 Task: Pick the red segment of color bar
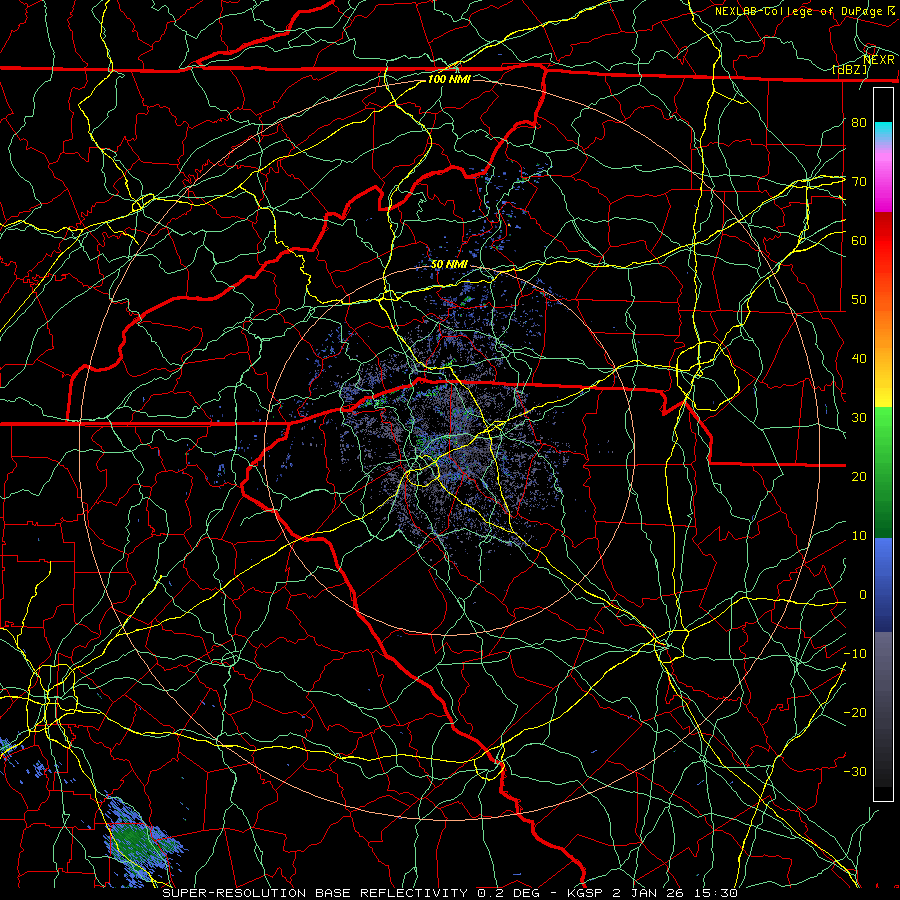coord(883,241)
